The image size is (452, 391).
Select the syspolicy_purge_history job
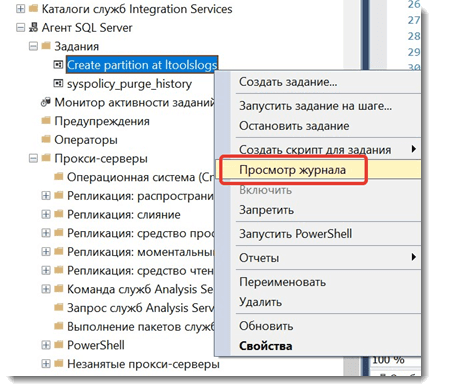point(129,84)
